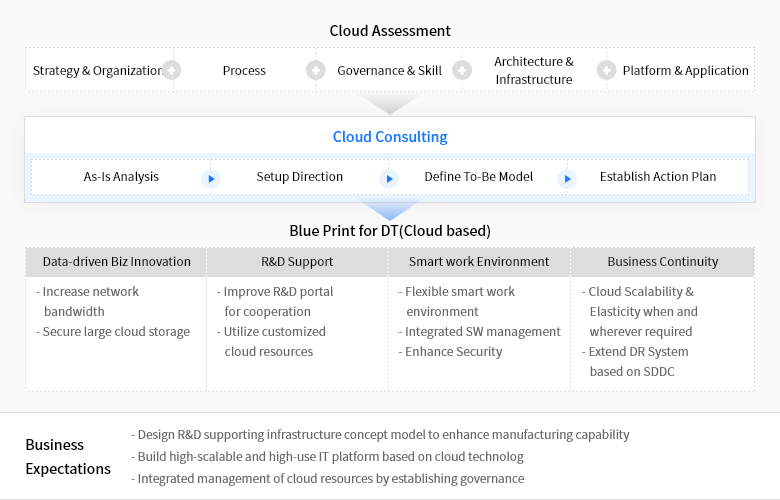Click blue arrow icon after Setup Direction
Screen dimensions: 780x500
pyautogui.click(x=388, y=178)
